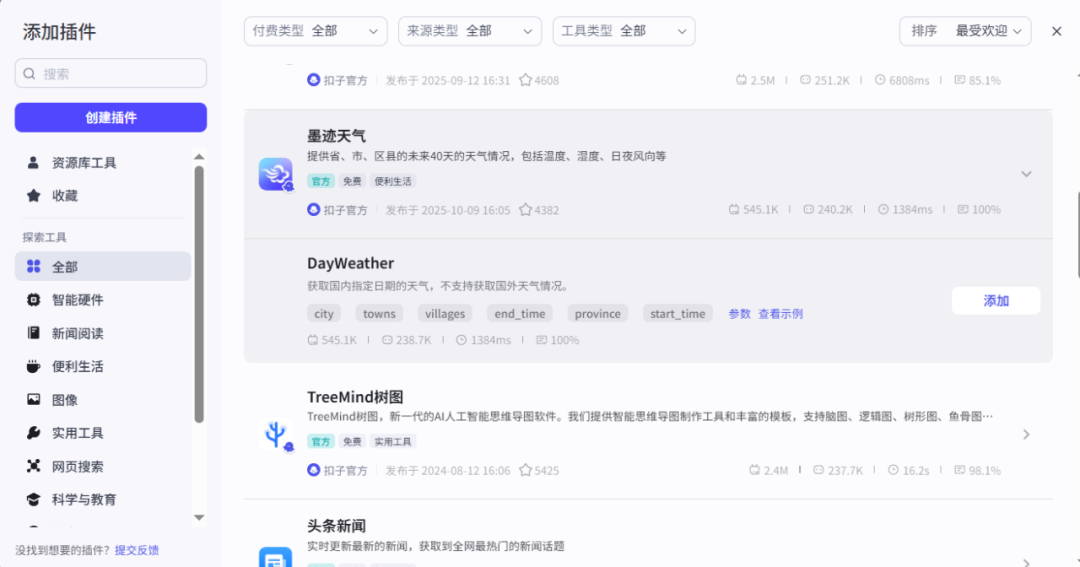Click the sidebar category scrollbar thumb
Viewport: 1080px width, 567px height.
[x=199, y=294]
